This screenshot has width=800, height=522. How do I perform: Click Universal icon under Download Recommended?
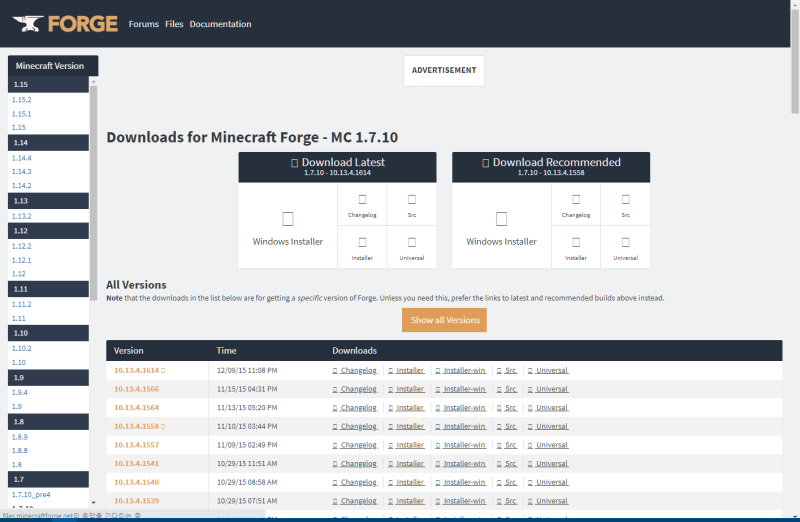coord(626,242)
